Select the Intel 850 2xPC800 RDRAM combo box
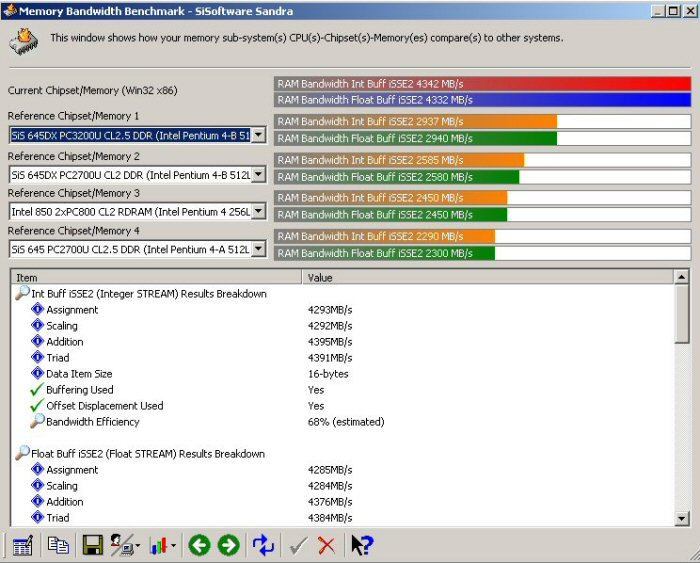700x563 pixels. (138, 211)
